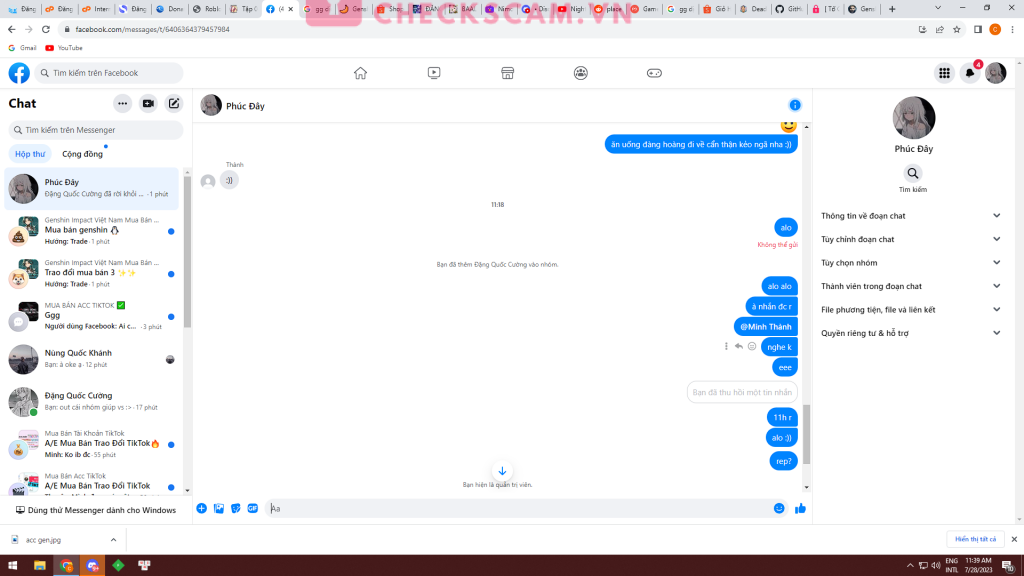
Task: Open the emoji picker in message box
Action: pyautogui.click(x=779, y=509)
